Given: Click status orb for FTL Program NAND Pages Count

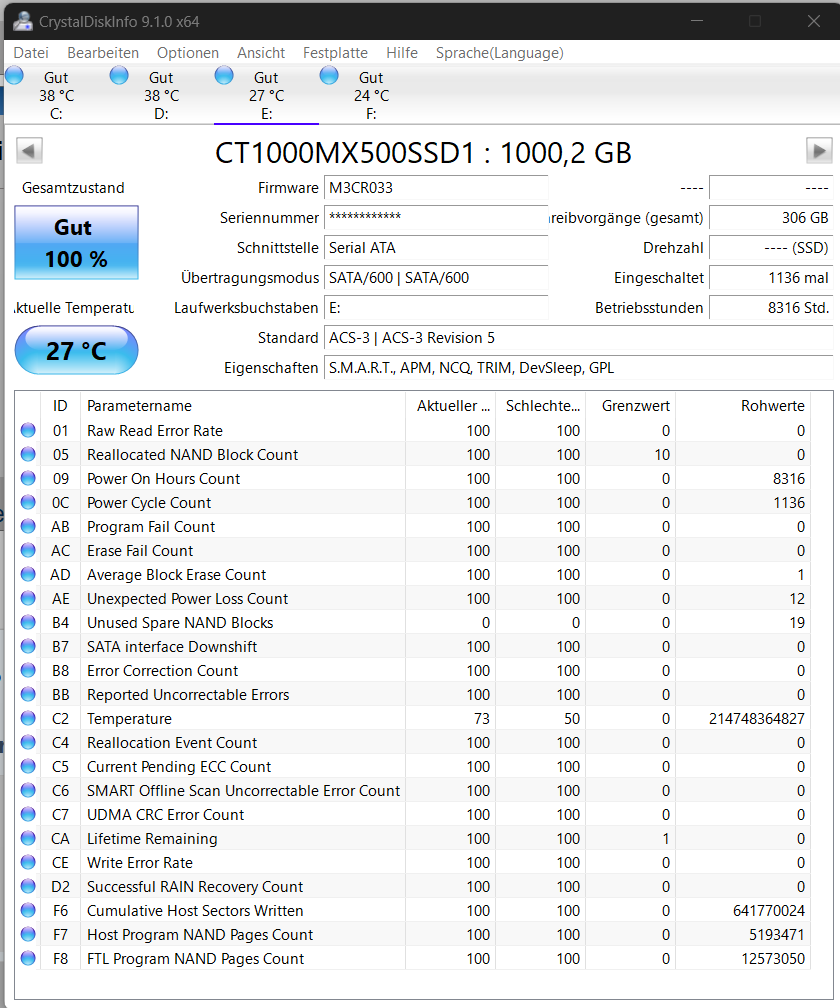Looking at the screenshot, I should click(x=28, y=958).
